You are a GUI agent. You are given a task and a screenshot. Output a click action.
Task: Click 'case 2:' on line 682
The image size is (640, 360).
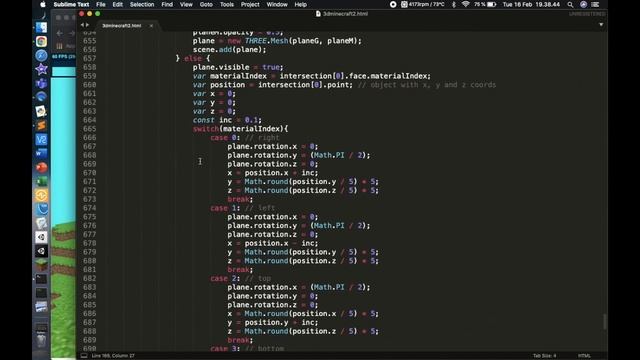click(225, 278)
